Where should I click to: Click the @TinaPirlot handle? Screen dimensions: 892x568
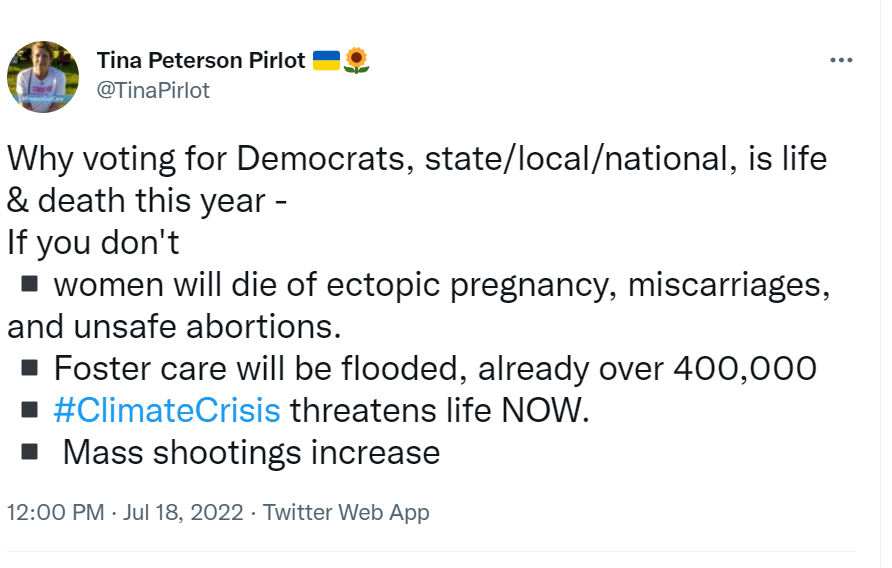(153, 90)
